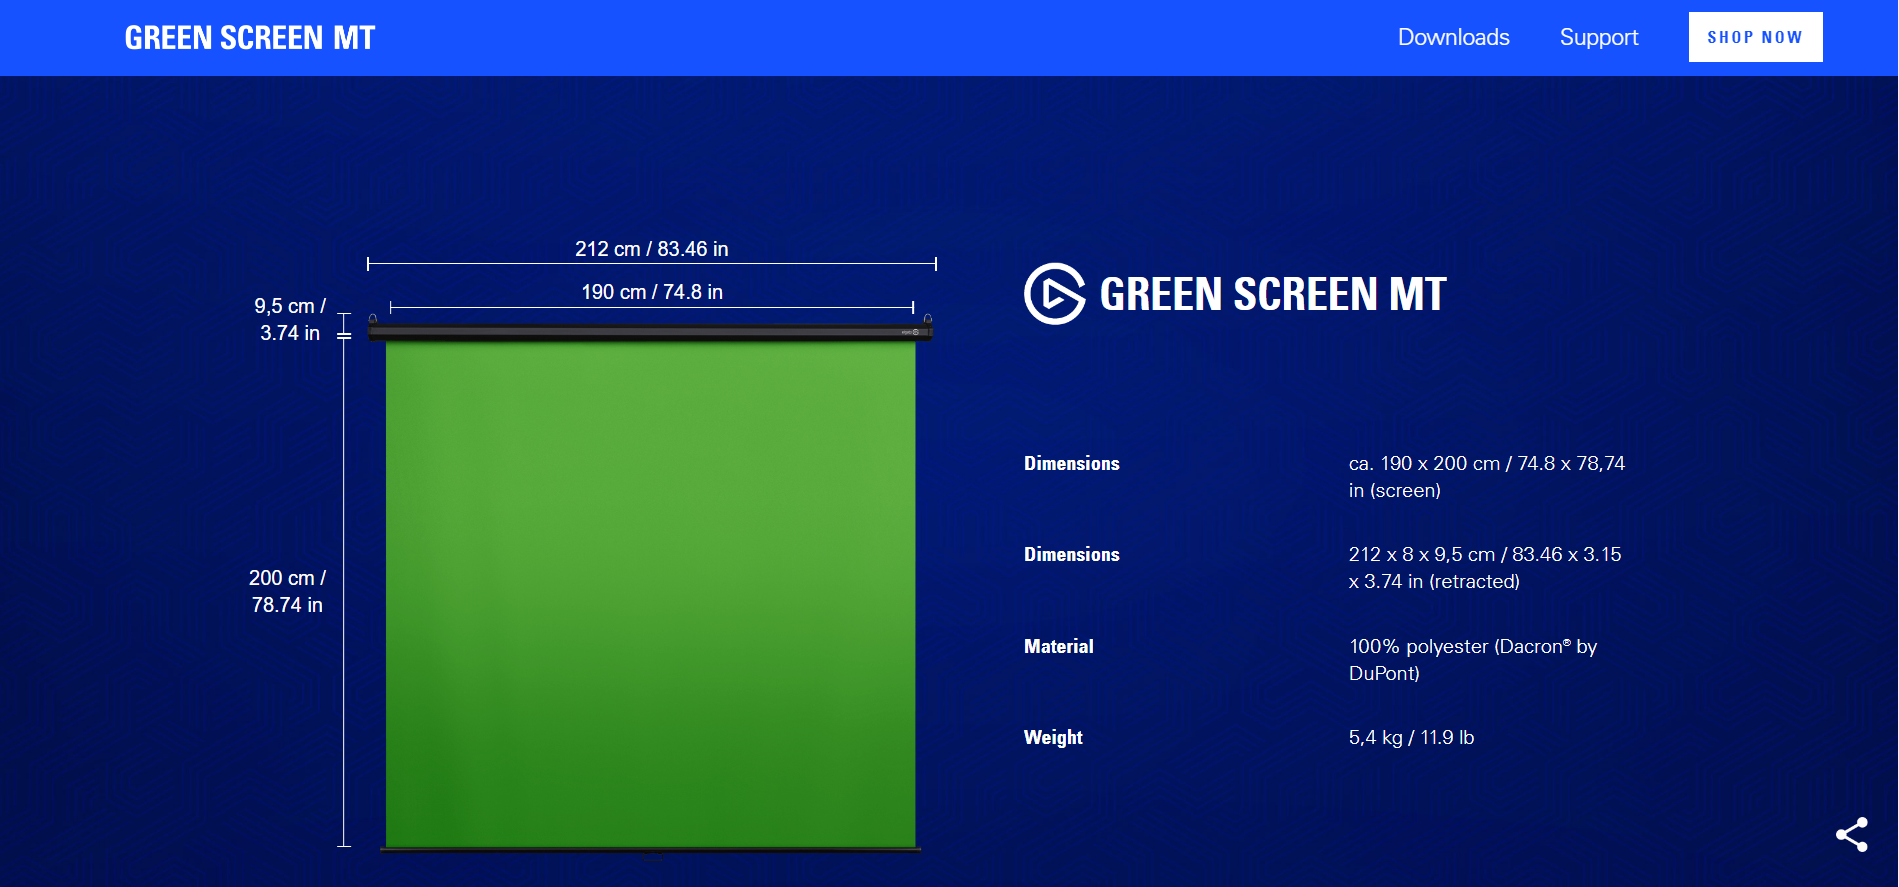Click the SHOP NOW button
Viewport: 1899px width, 887px height.
point(1755,37)
